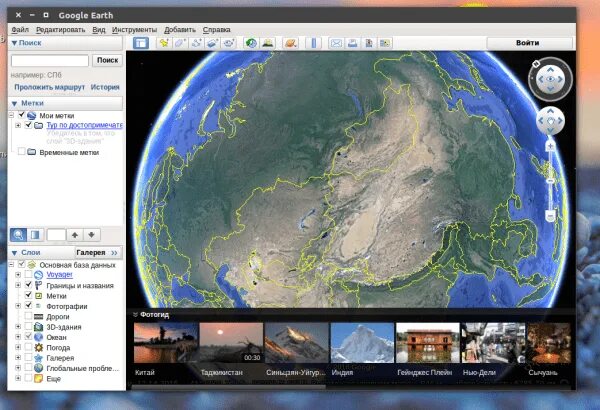Image resolution: width=600 pixels, height=410 pixels.
Task: Disable the Фотографии layer checkbox
Action: point(28,305)
